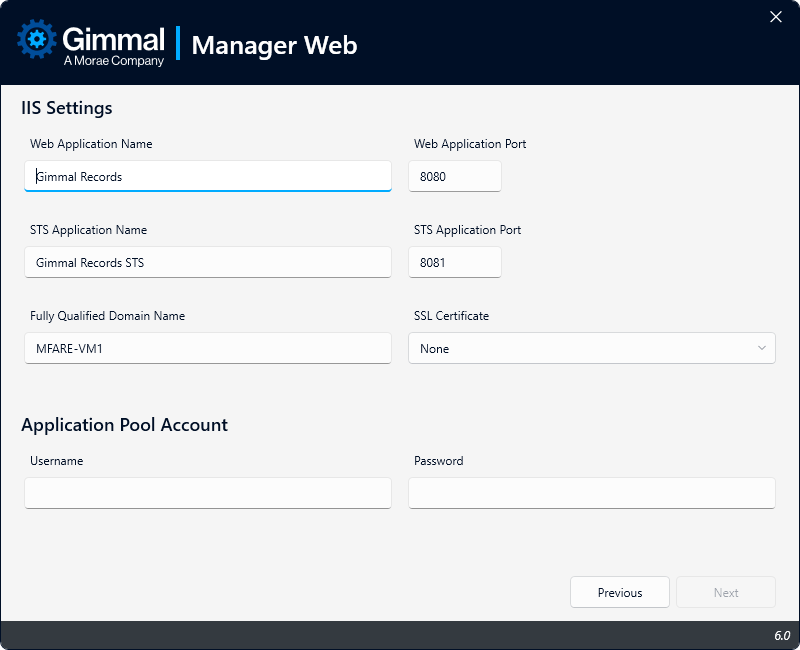Close the Manager Web installer window
The height and width of the screenshot is (650, 800).
coord(775,17)
